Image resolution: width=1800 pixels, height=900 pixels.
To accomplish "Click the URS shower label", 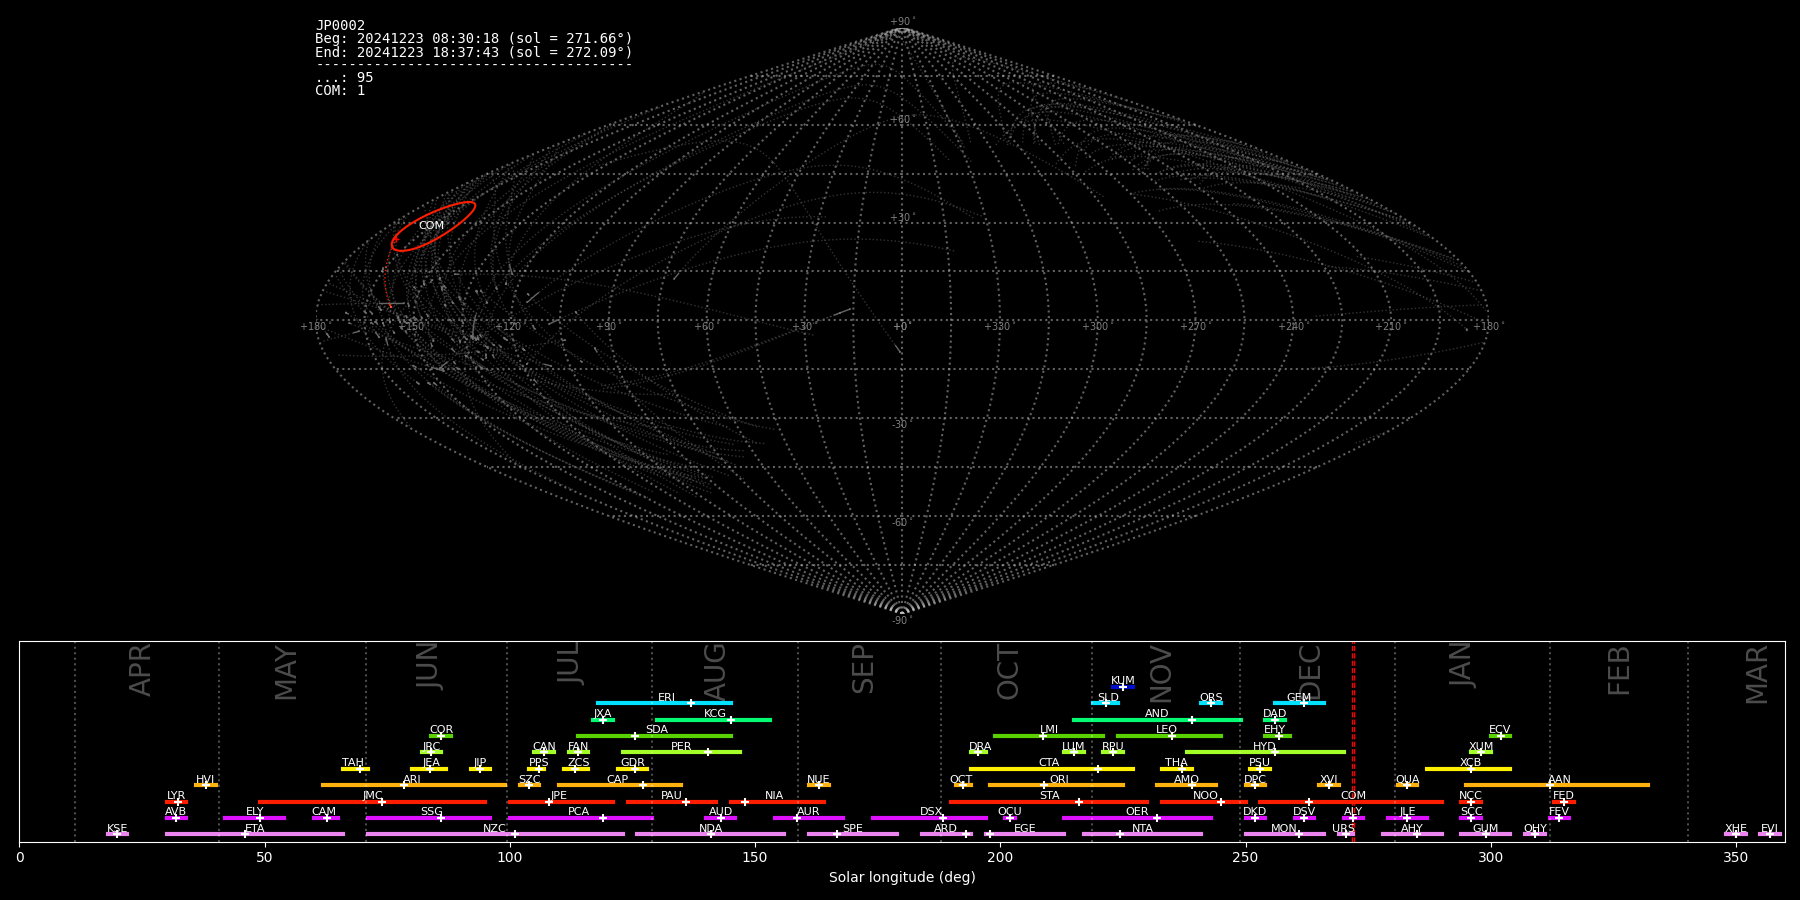I will click(1343, 829).
